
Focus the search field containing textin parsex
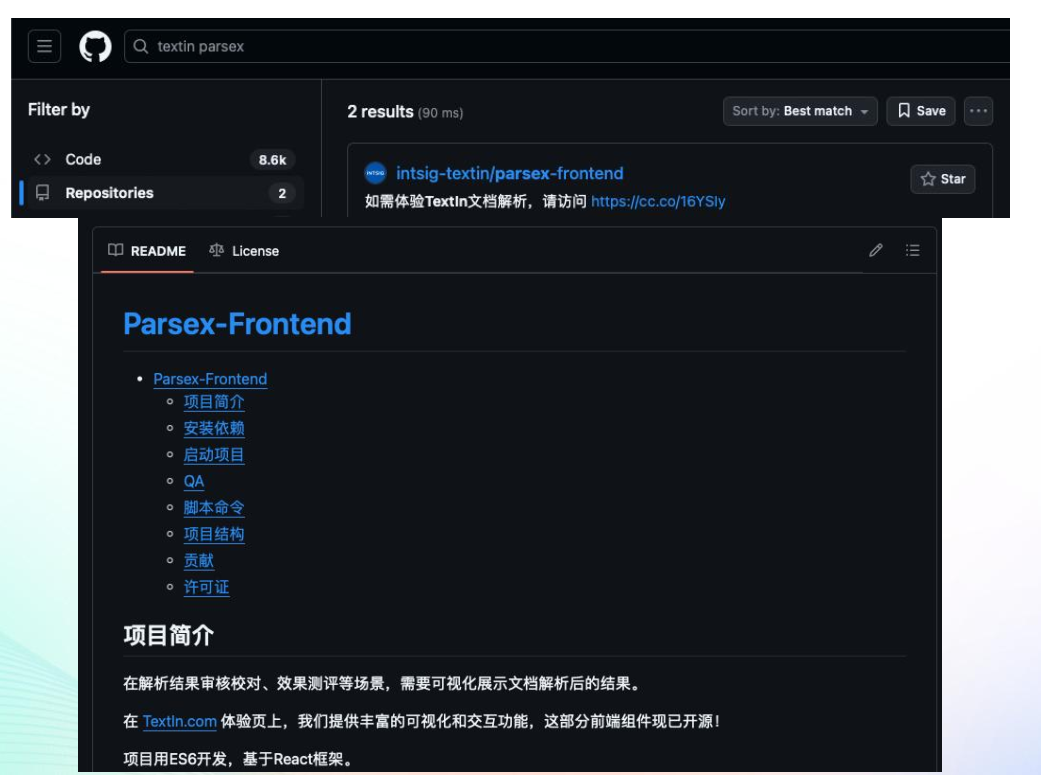tap(567, 46)
